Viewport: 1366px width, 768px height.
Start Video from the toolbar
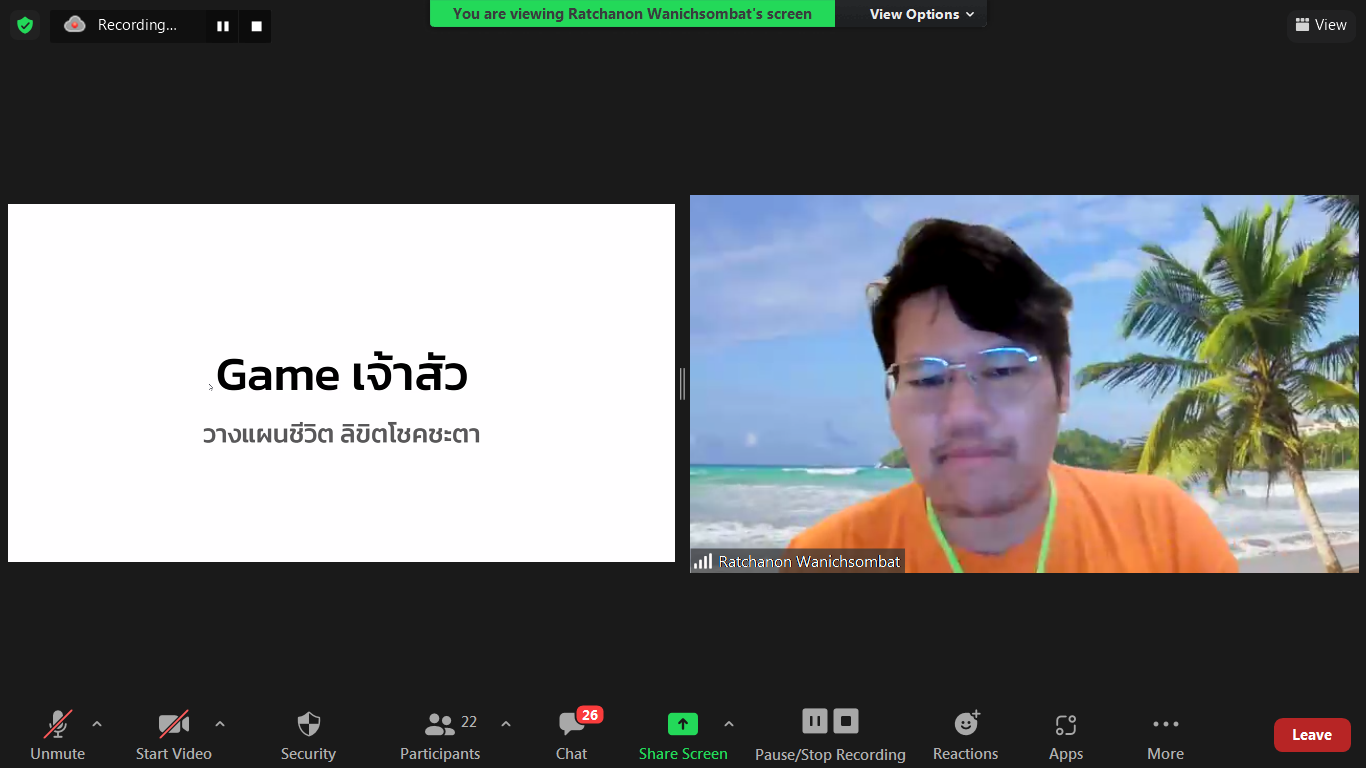(174, 736)
